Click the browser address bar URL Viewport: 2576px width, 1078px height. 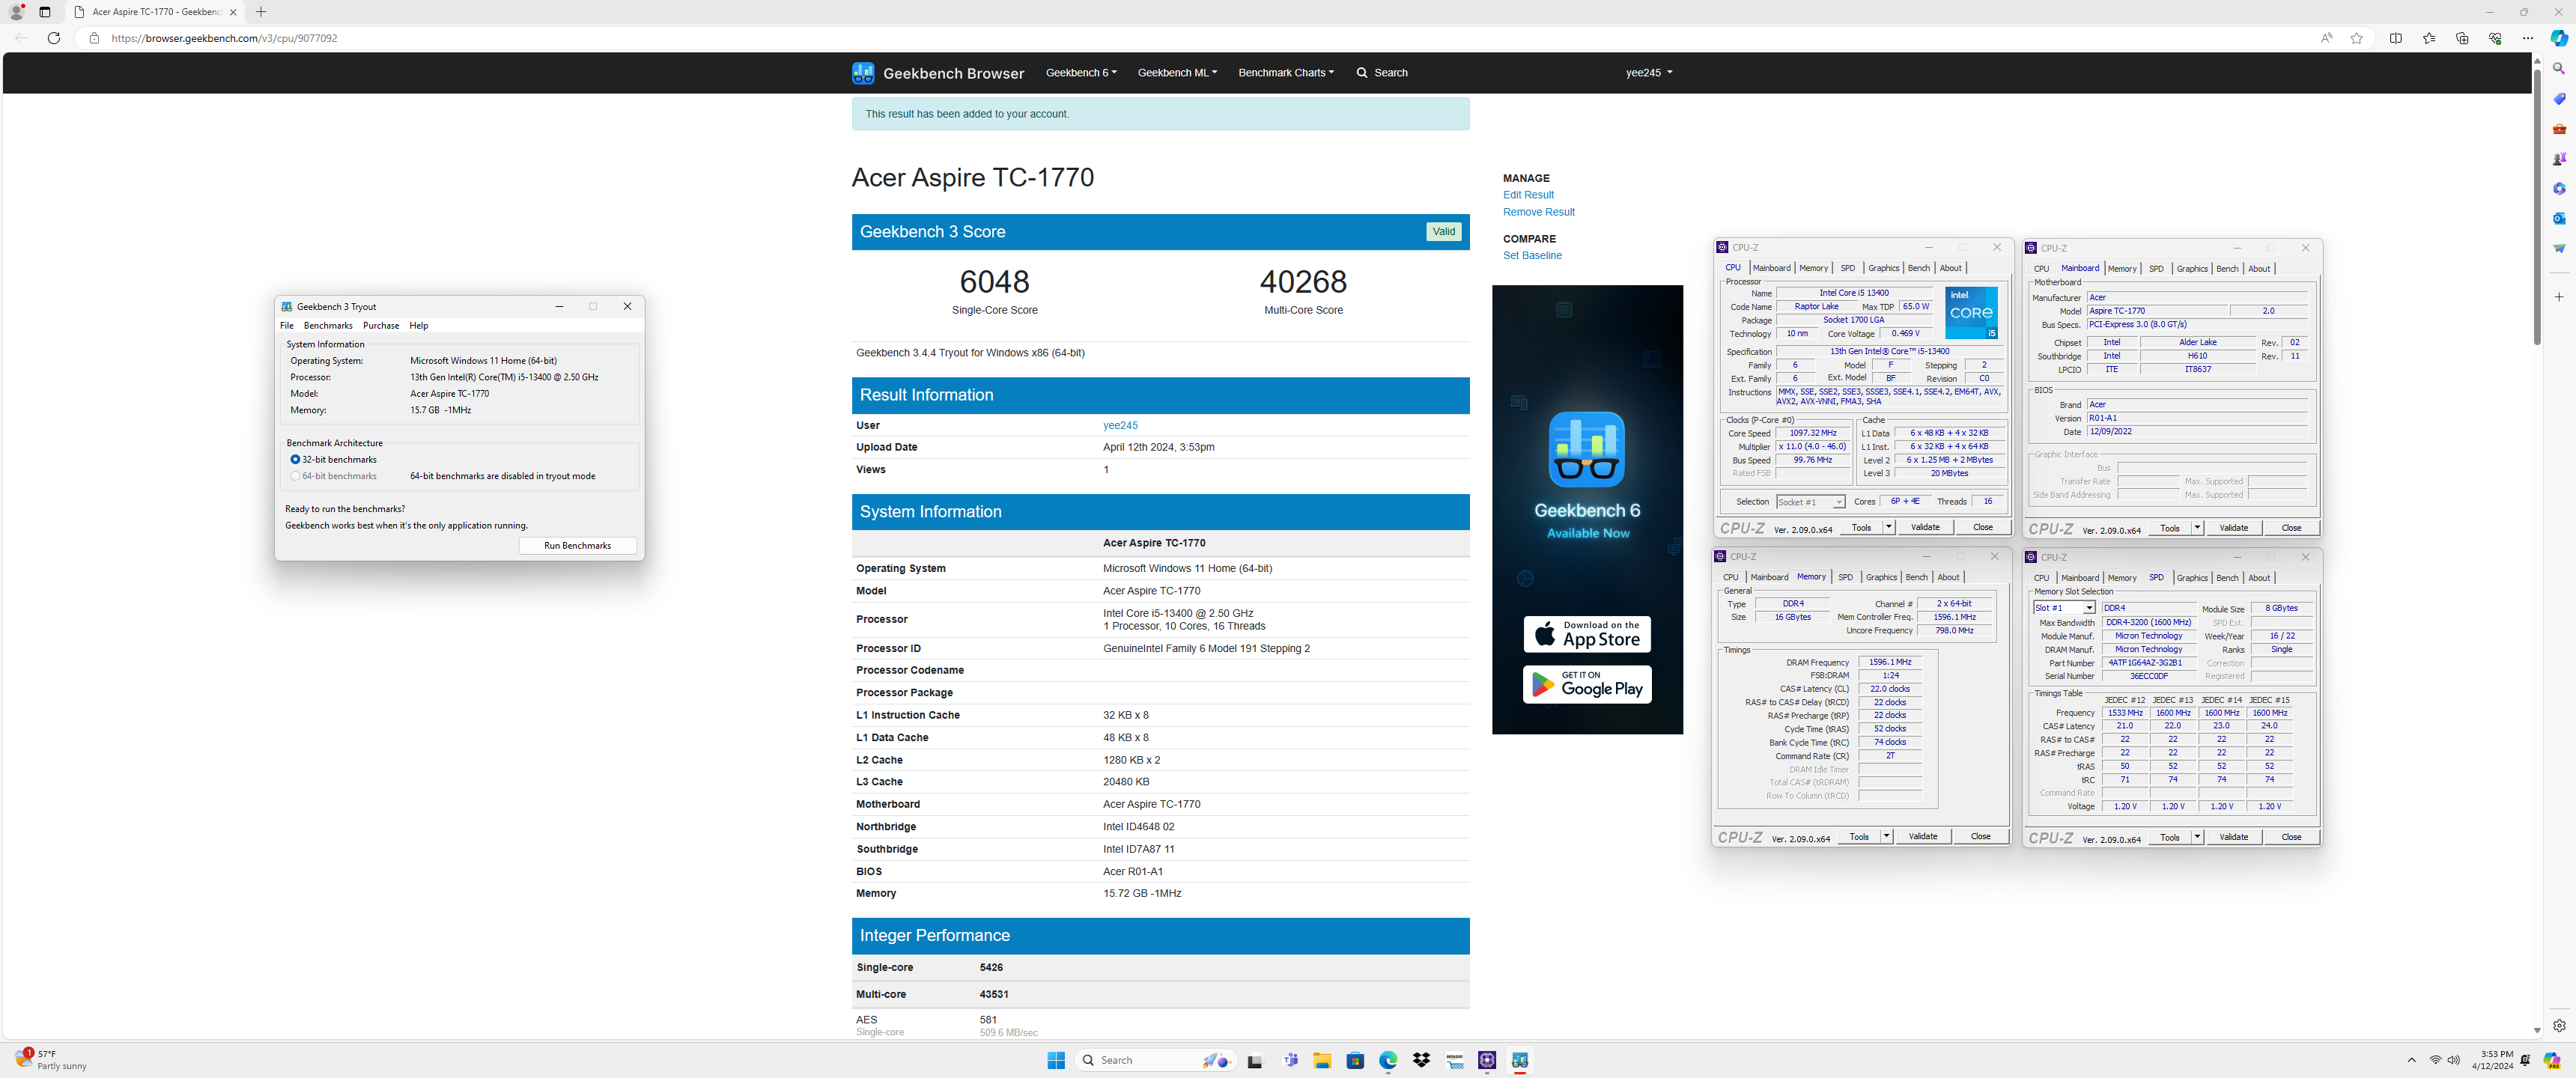224,38
